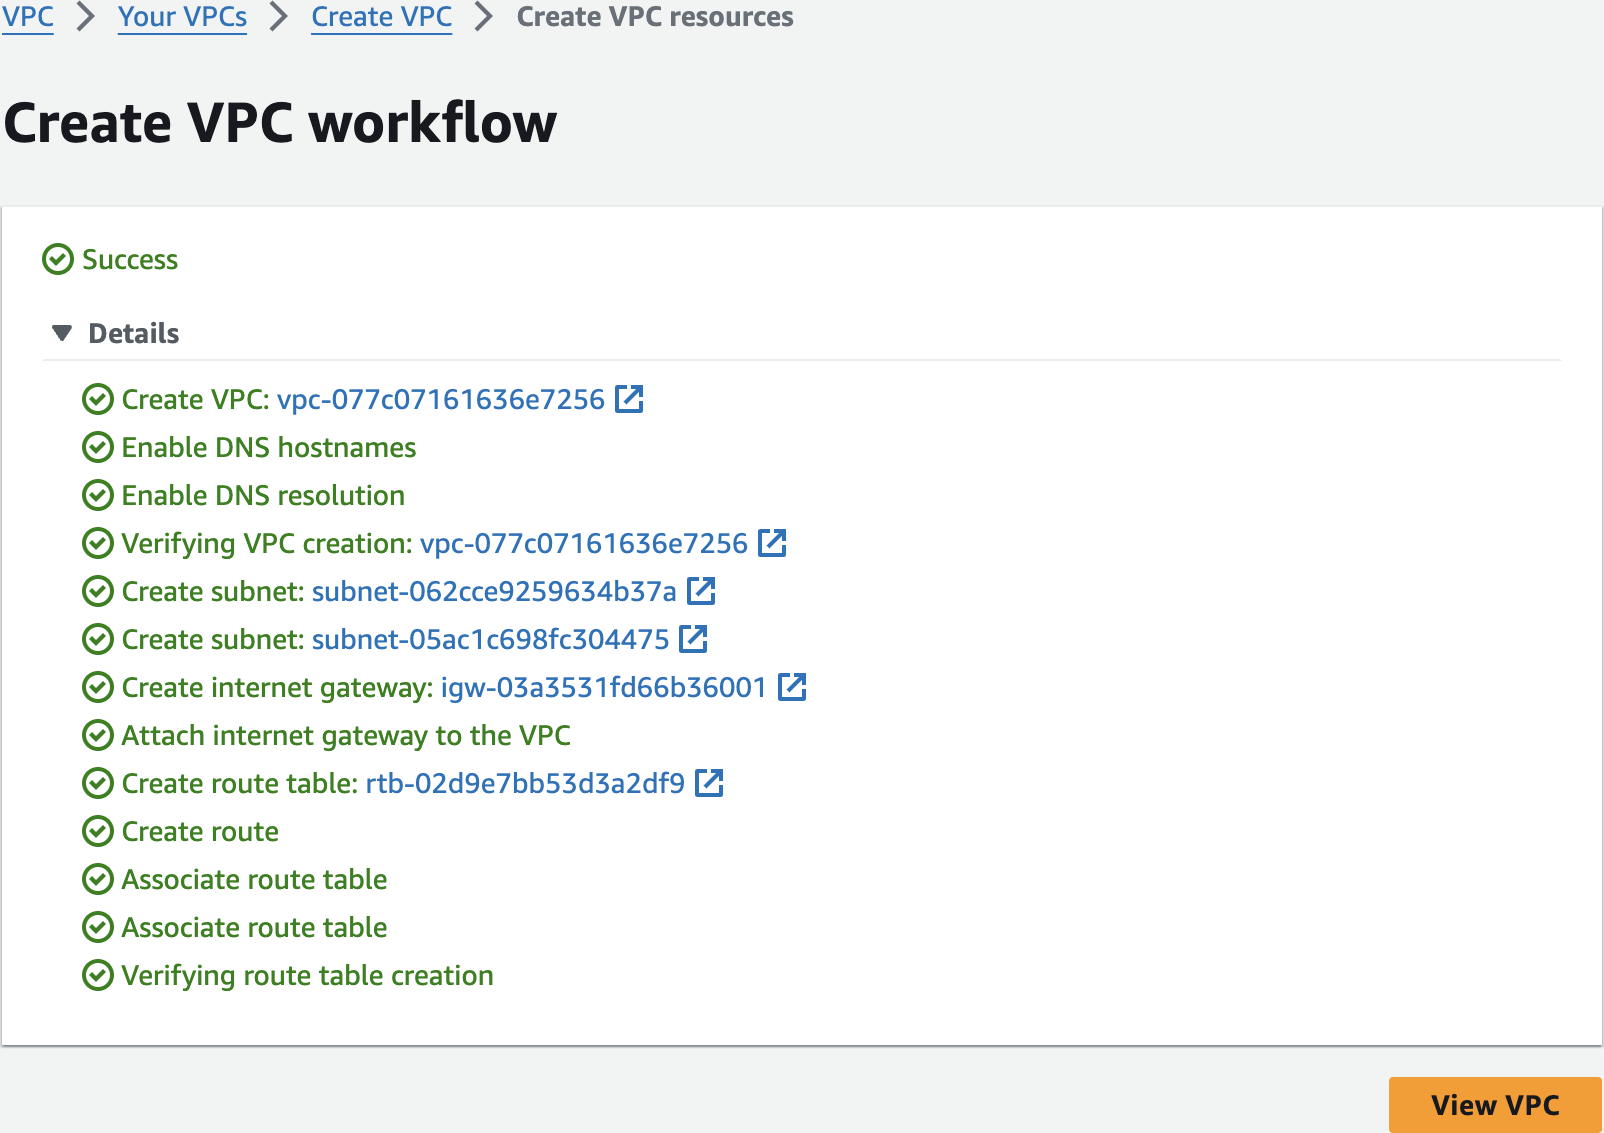Return to Create VPC breadcrumb
Screen dimensions: 1604x1133
(x=381, y=17)
